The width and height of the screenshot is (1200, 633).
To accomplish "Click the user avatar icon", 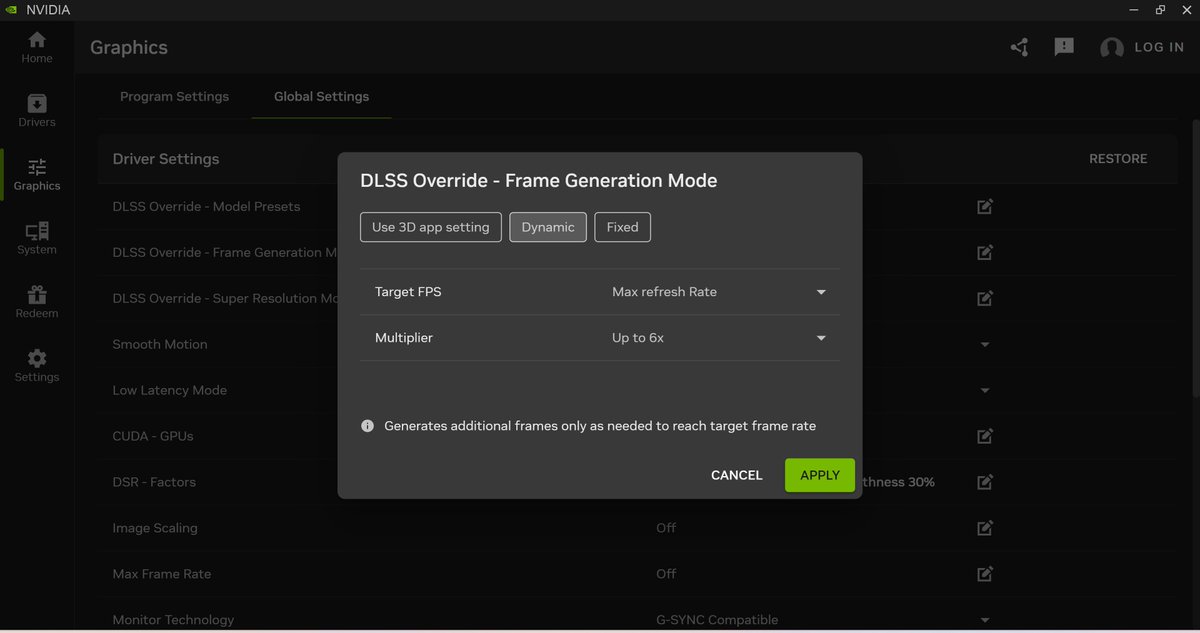I will point(1111,48).
